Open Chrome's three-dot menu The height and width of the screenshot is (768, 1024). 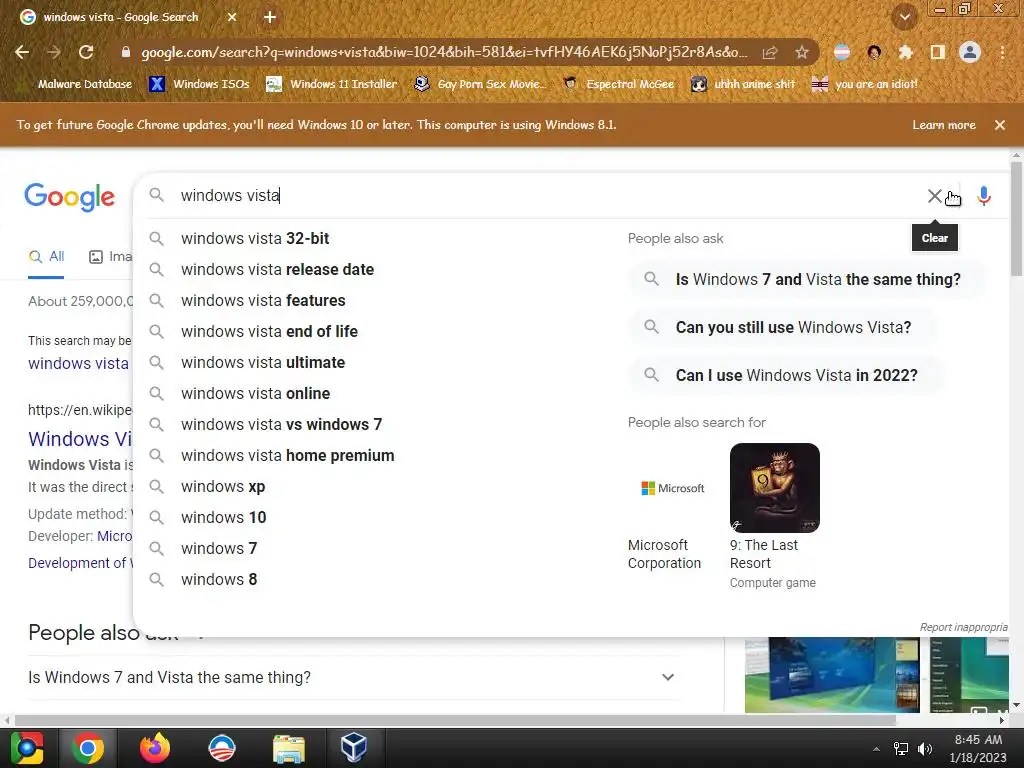point(1002,52)
